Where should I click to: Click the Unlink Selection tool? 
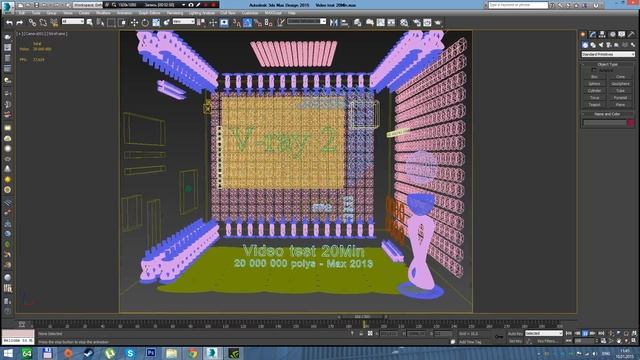coord(43,23)
